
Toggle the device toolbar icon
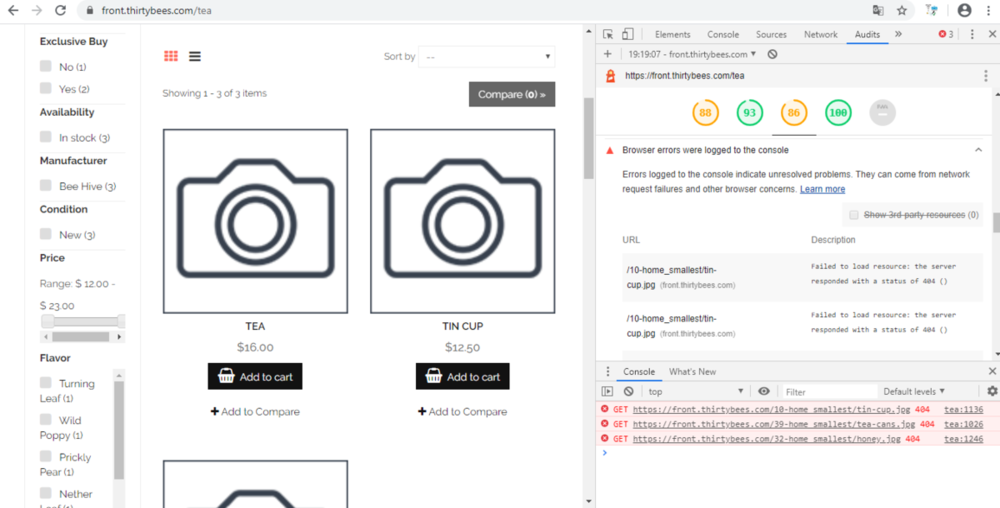[x=627, y=34]
